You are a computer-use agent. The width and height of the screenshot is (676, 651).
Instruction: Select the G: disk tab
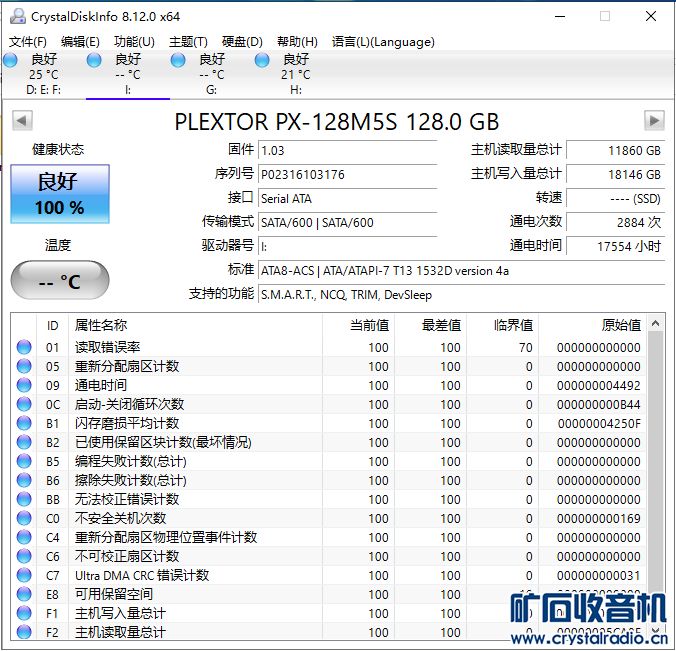click(x=211, y=74)
